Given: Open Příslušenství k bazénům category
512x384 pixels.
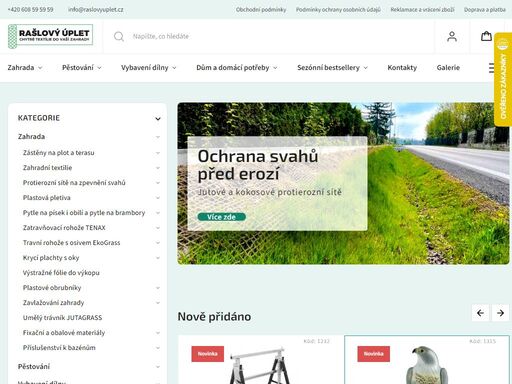Looking at the screenshot, I should coord(59,348).
